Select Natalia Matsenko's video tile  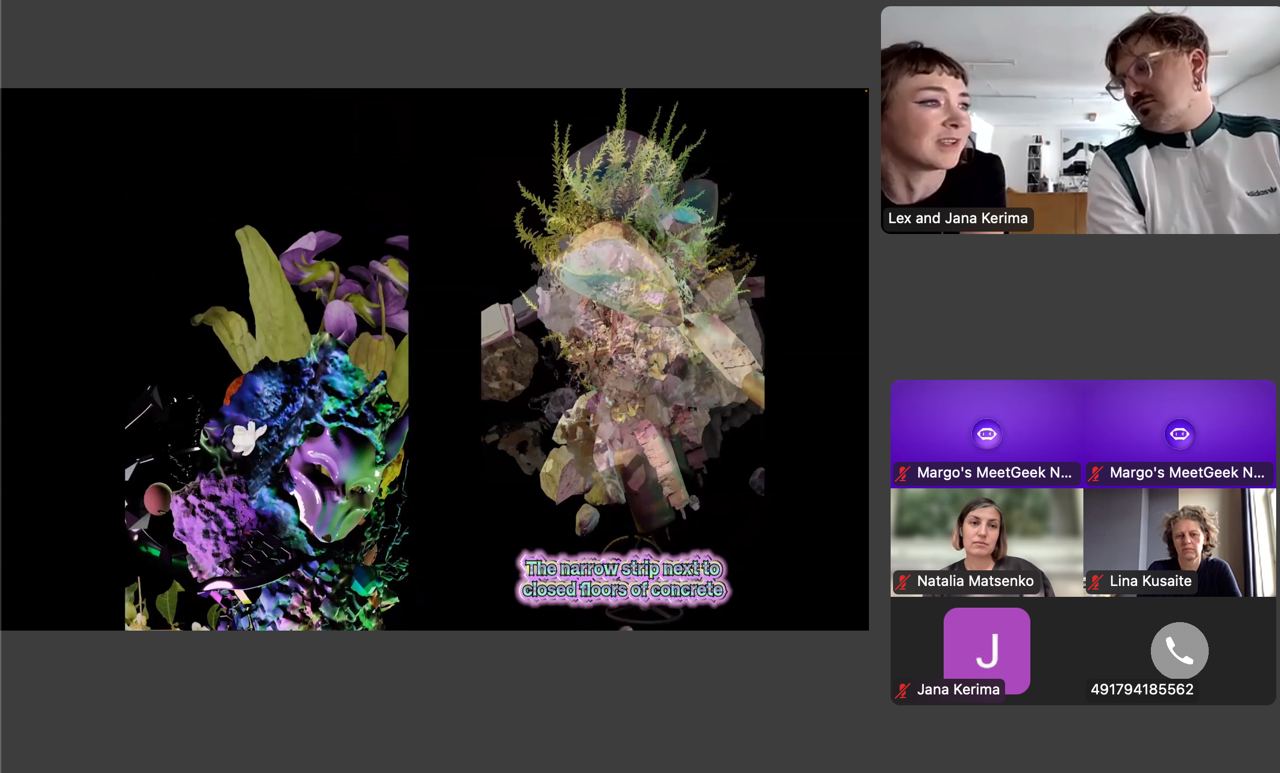(986, 542)
